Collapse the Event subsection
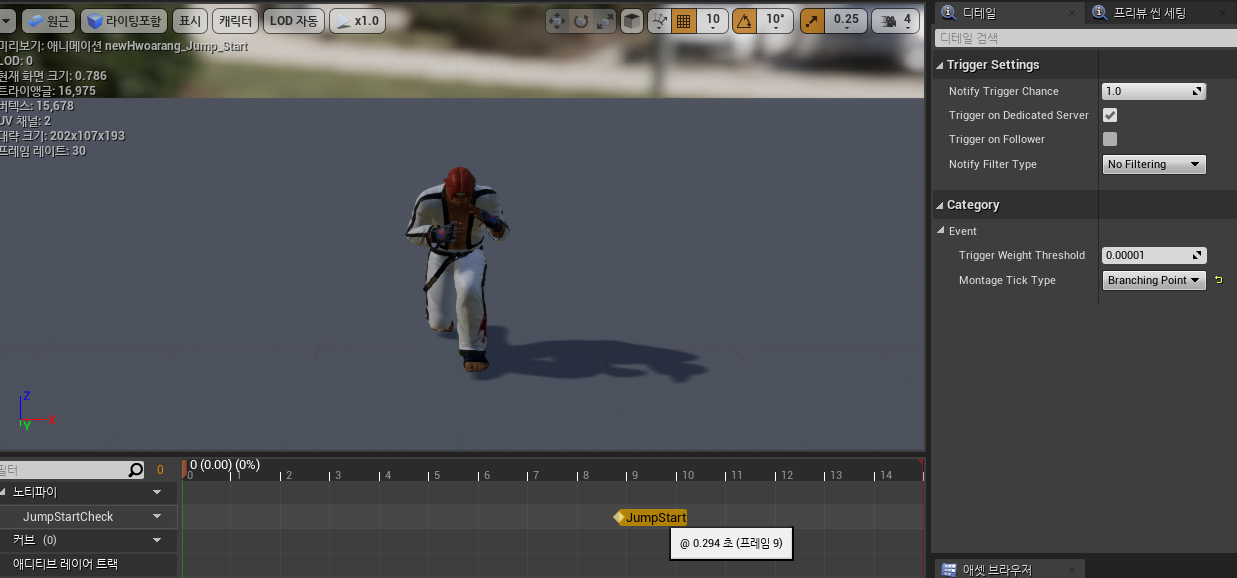Viewport: 1237px width, 578px height. (940, 231)
